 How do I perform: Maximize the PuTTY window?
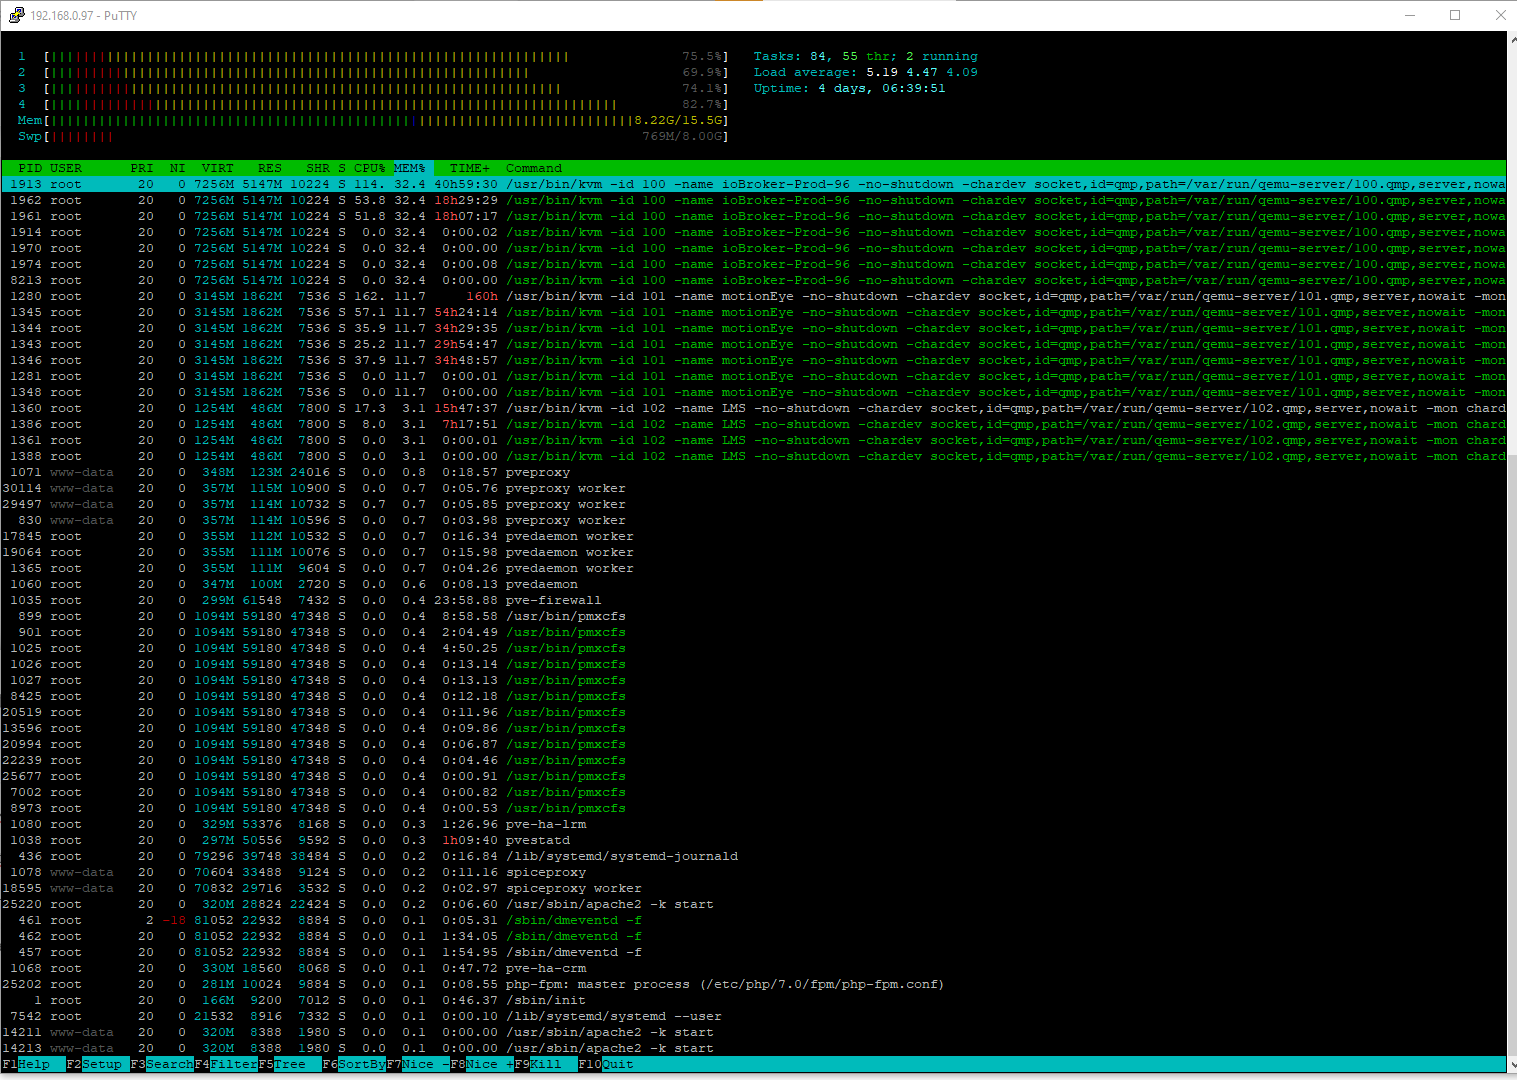point(1455,15)
